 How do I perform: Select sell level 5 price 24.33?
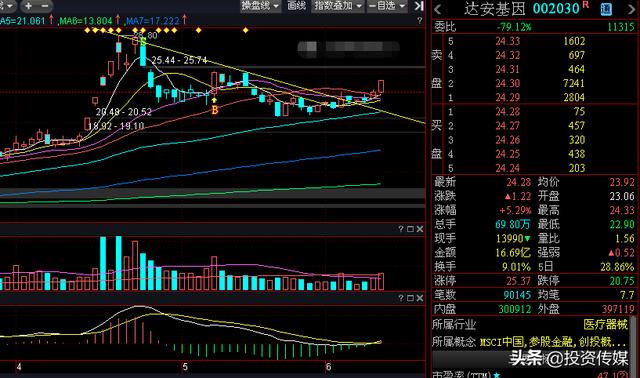(x=508, y=41)
